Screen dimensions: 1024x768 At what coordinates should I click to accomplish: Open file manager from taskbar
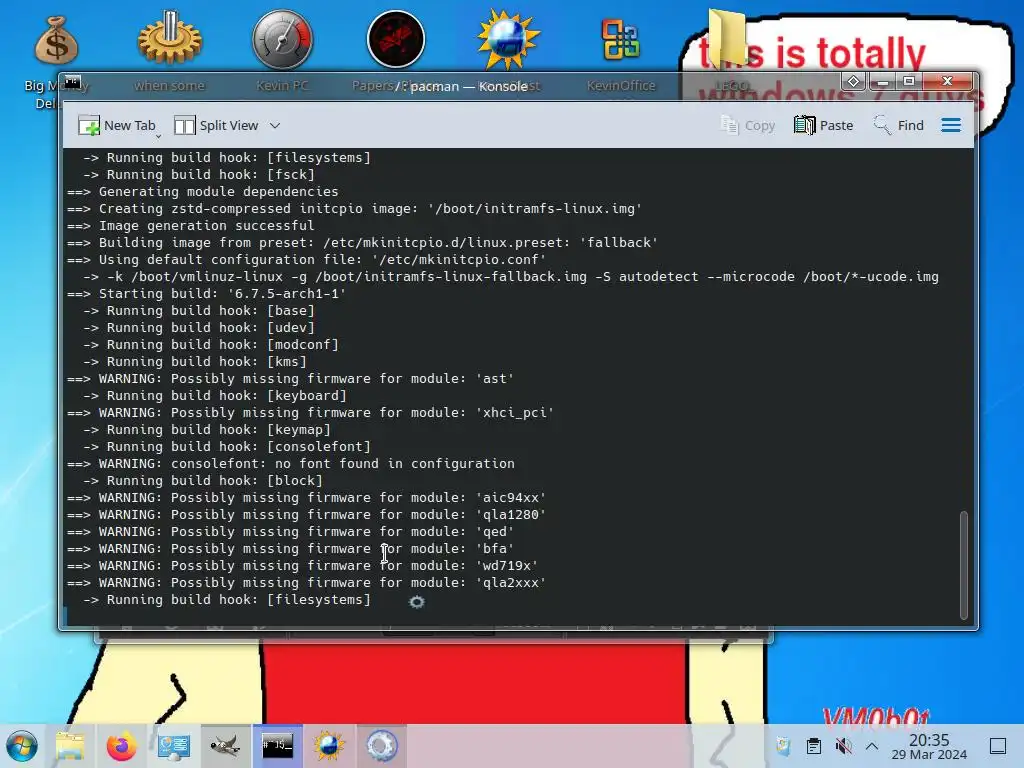[x=70, y=746]
